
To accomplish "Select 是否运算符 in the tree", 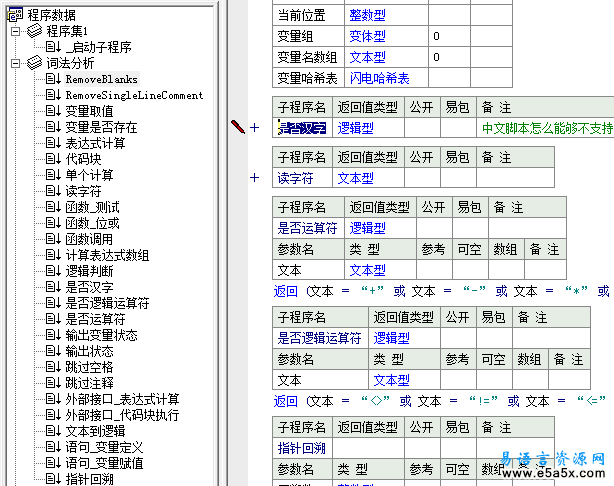I will [x=95, y=319].
